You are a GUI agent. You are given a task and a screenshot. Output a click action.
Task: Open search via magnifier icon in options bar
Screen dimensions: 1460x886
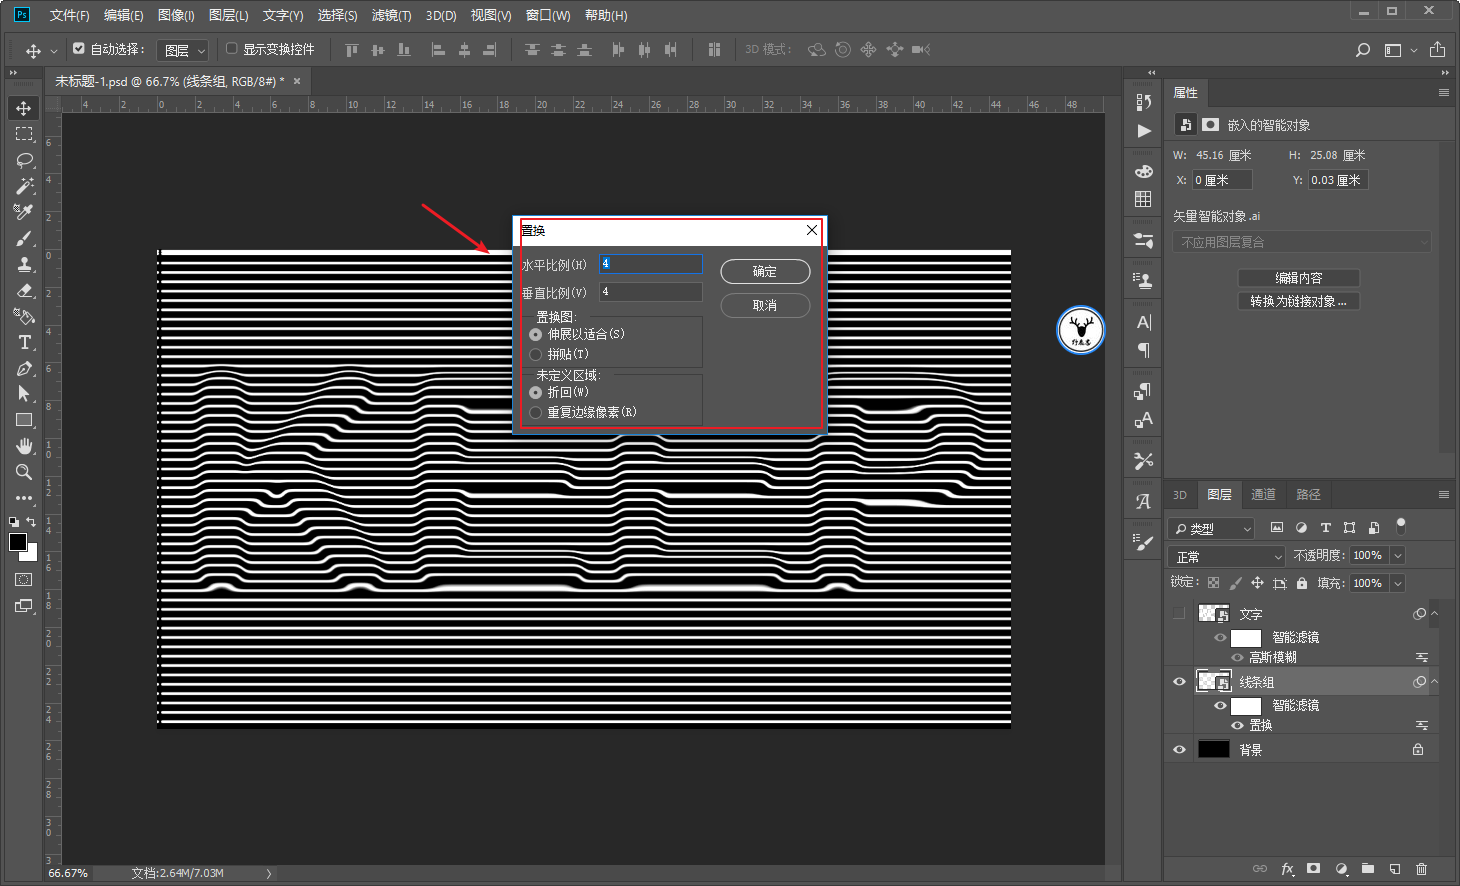click(1362, 50)
